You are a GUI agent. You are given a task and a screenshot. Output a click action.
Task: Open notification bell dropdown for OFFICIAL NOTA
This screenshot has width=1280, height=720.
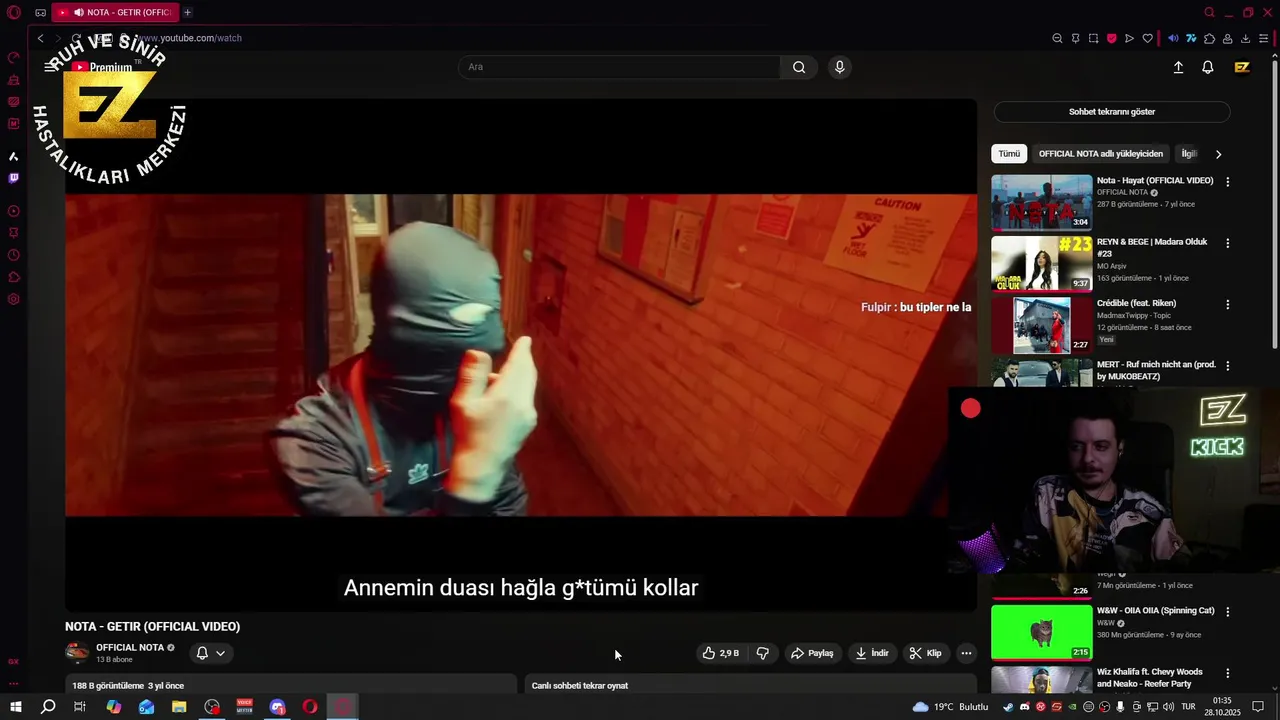pos(211,653)
